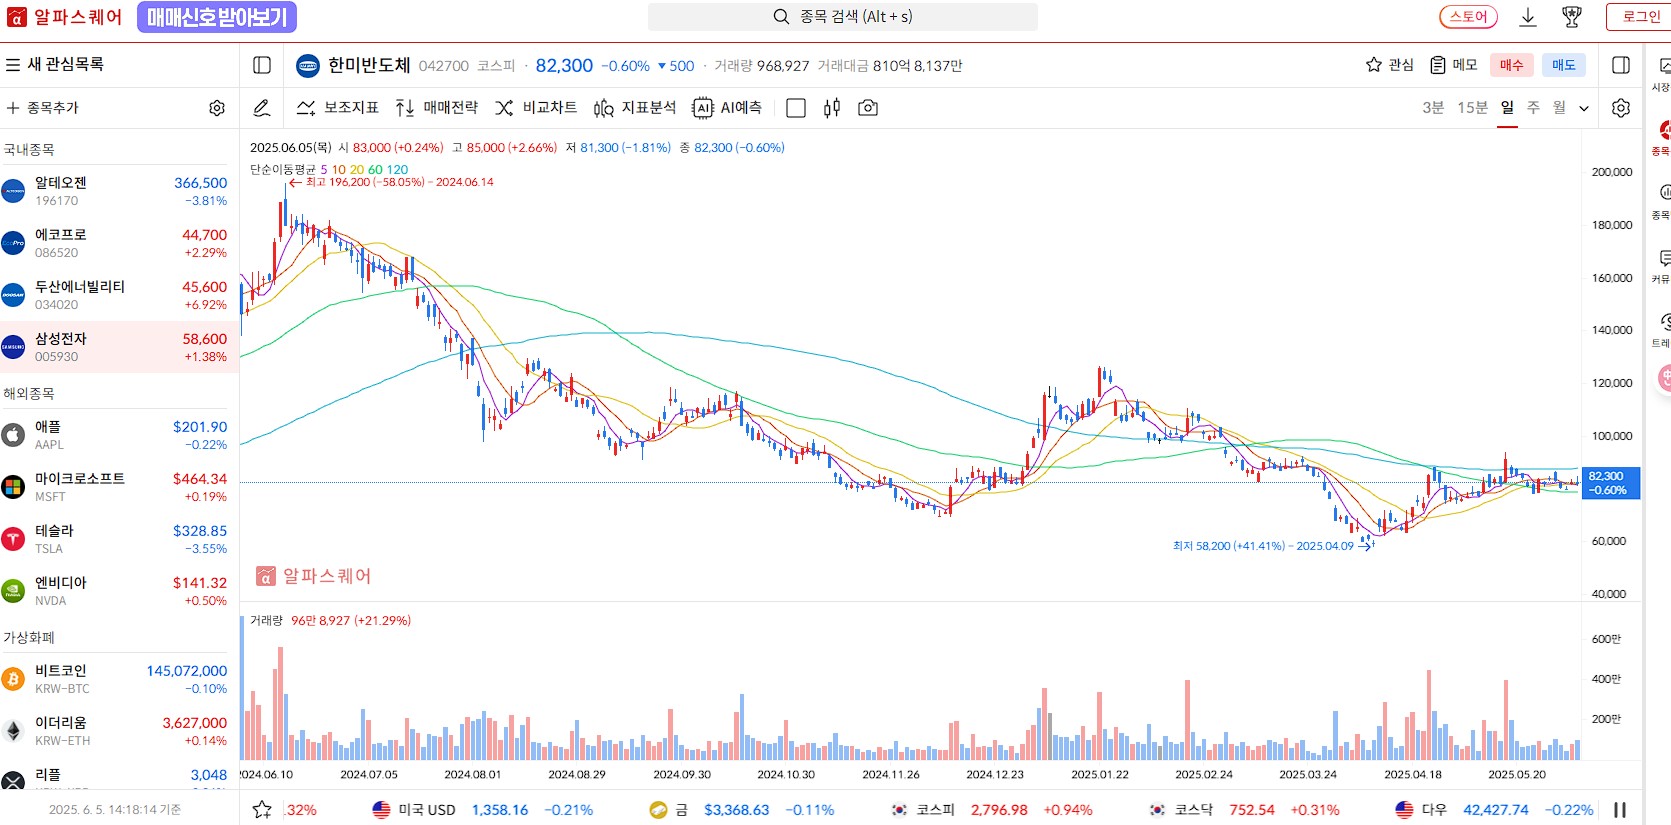Viewport: 1671px width, 825px height.
Task: Open the trophy ranking icon
Action: click(1572, 17)
